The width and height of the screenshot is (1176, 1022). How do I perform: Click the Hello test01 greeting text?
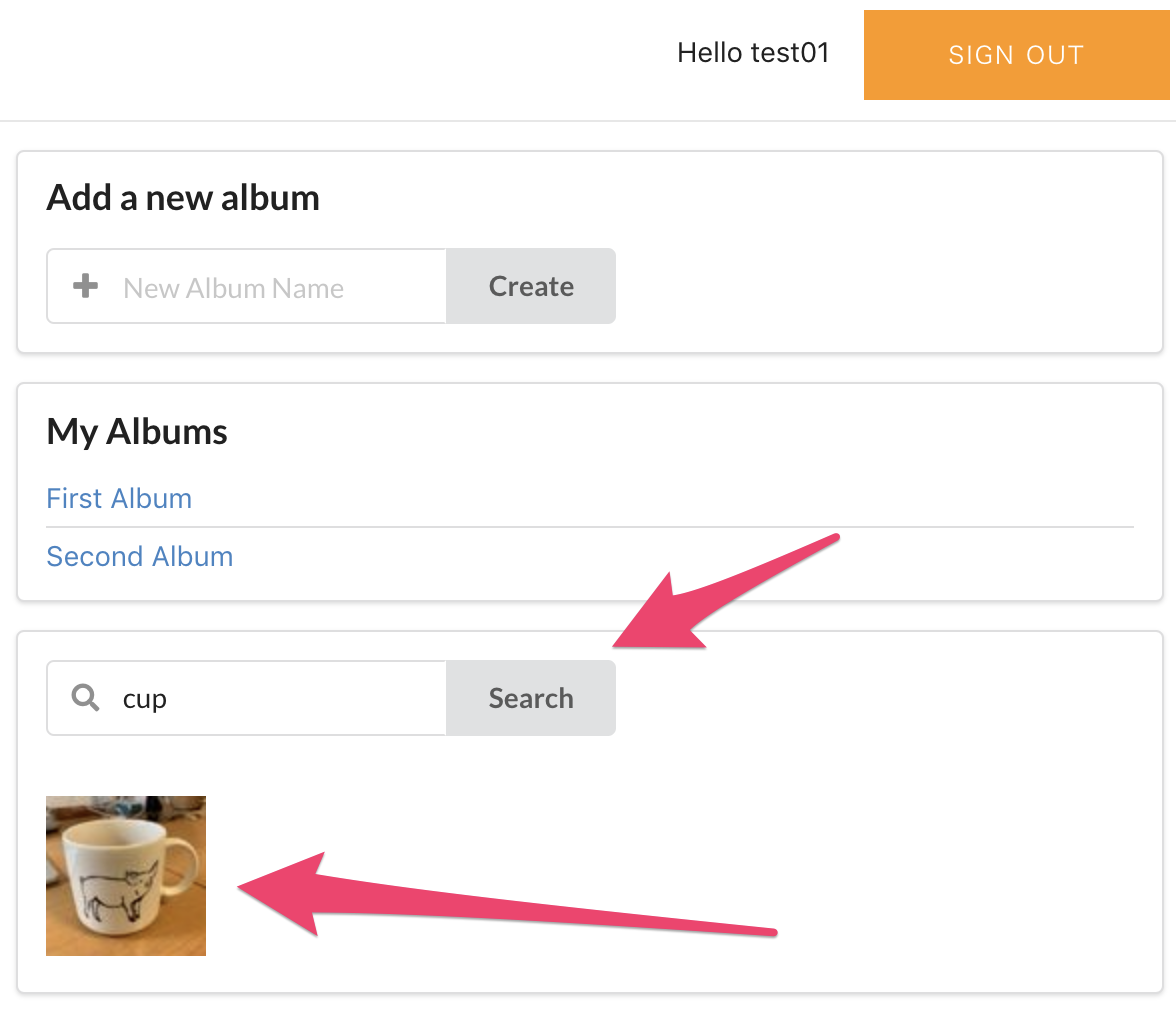[x=753, y=53]
